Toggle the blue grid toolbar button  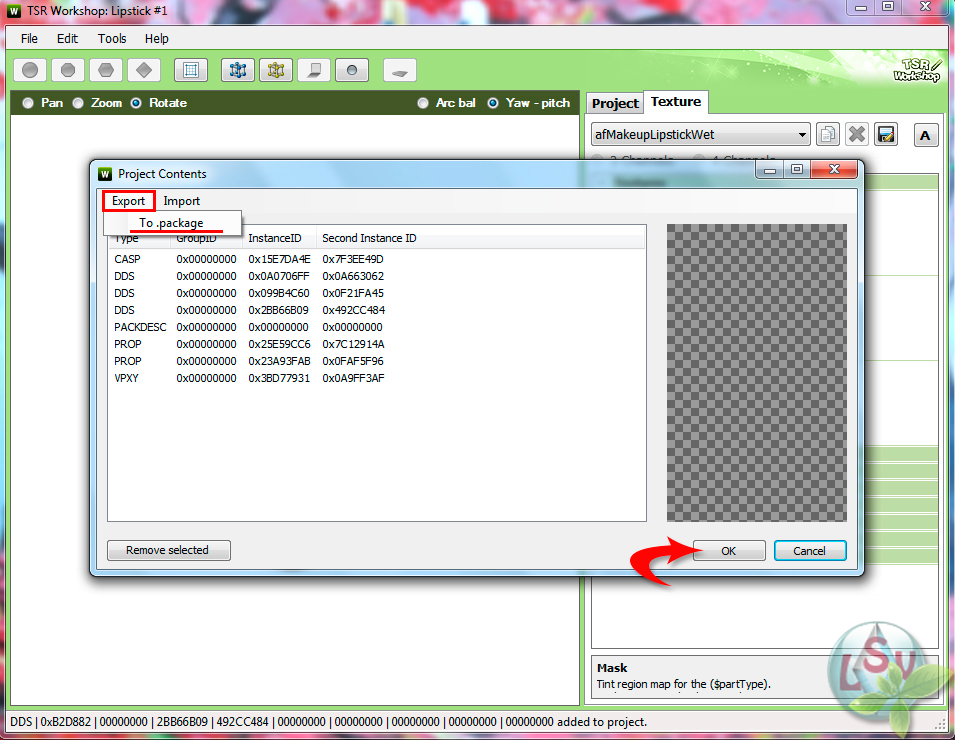tap(191, 70)
